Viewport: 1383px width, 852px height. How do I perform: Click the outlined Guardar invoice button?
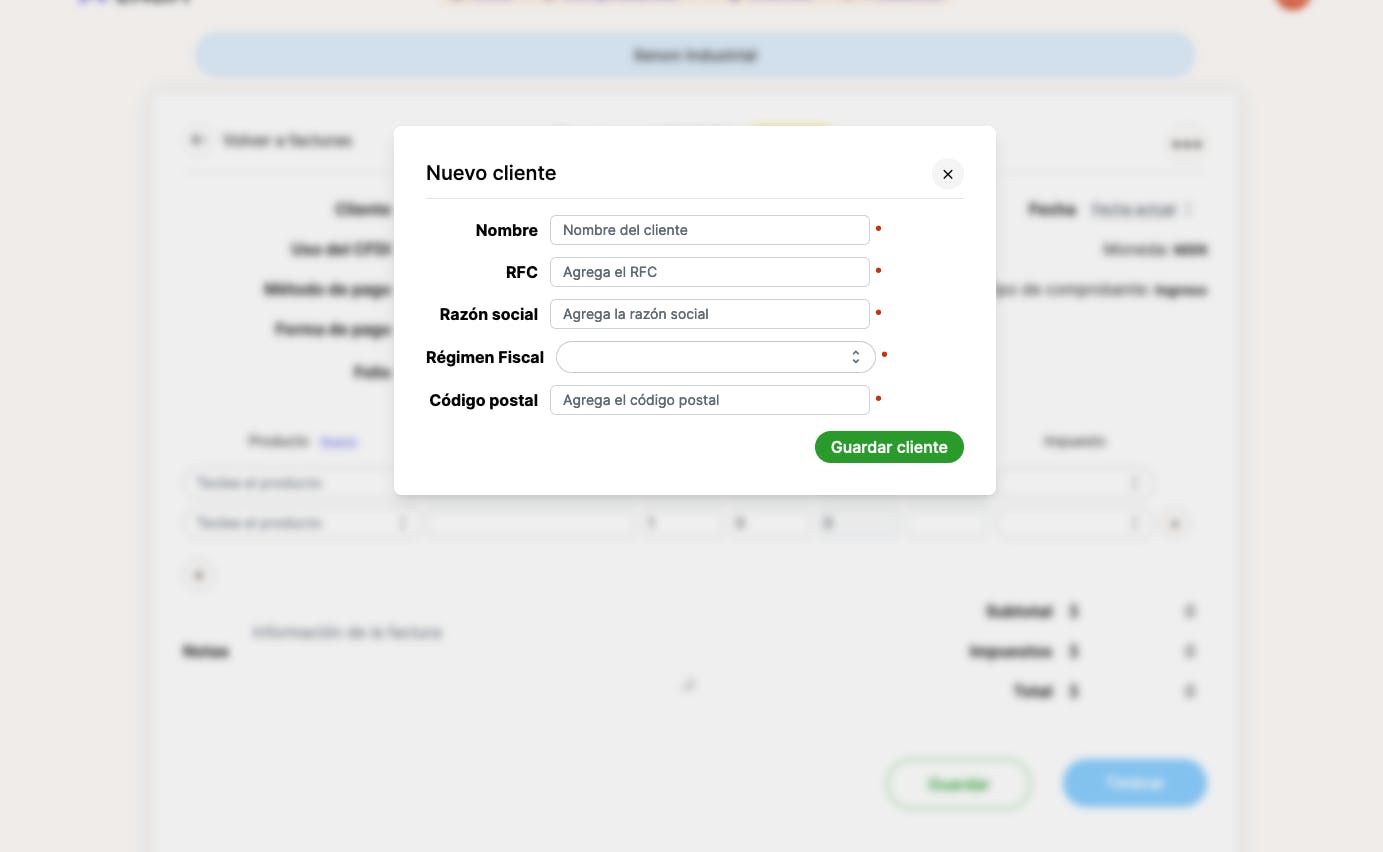(958, 784)
